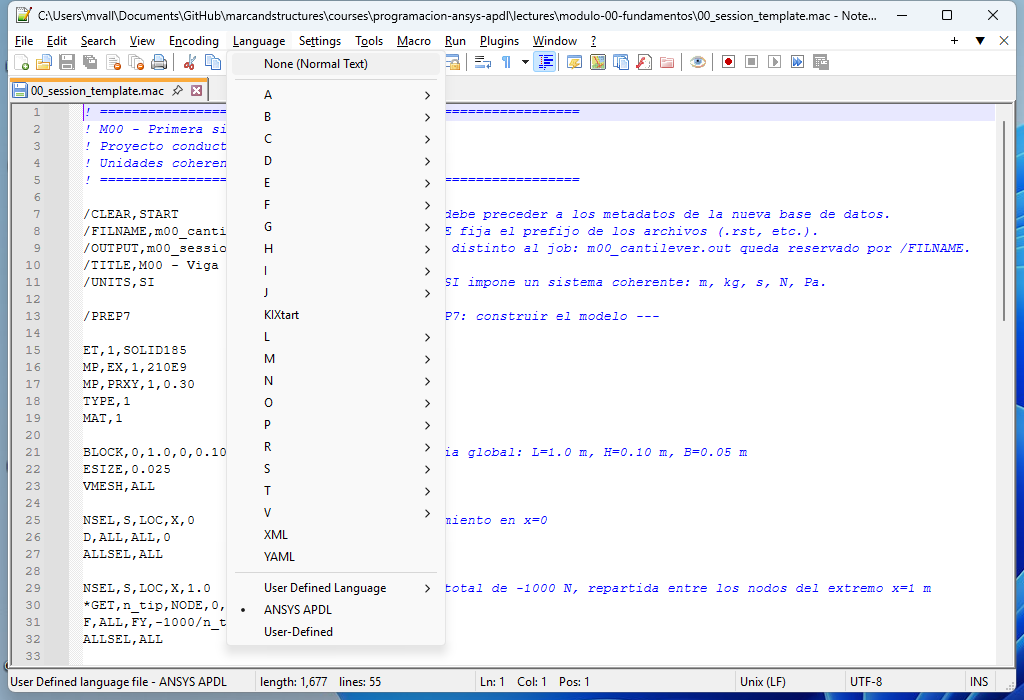Stop macro recording with the square icon

[752, 62]
